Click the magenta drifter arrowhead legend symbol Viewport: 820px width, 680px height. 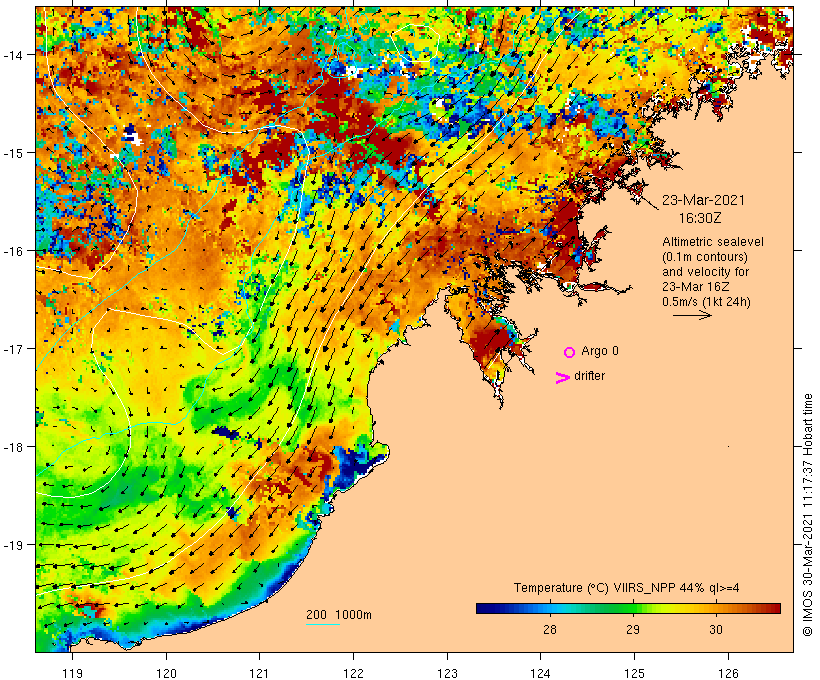(x=563, y=378)
